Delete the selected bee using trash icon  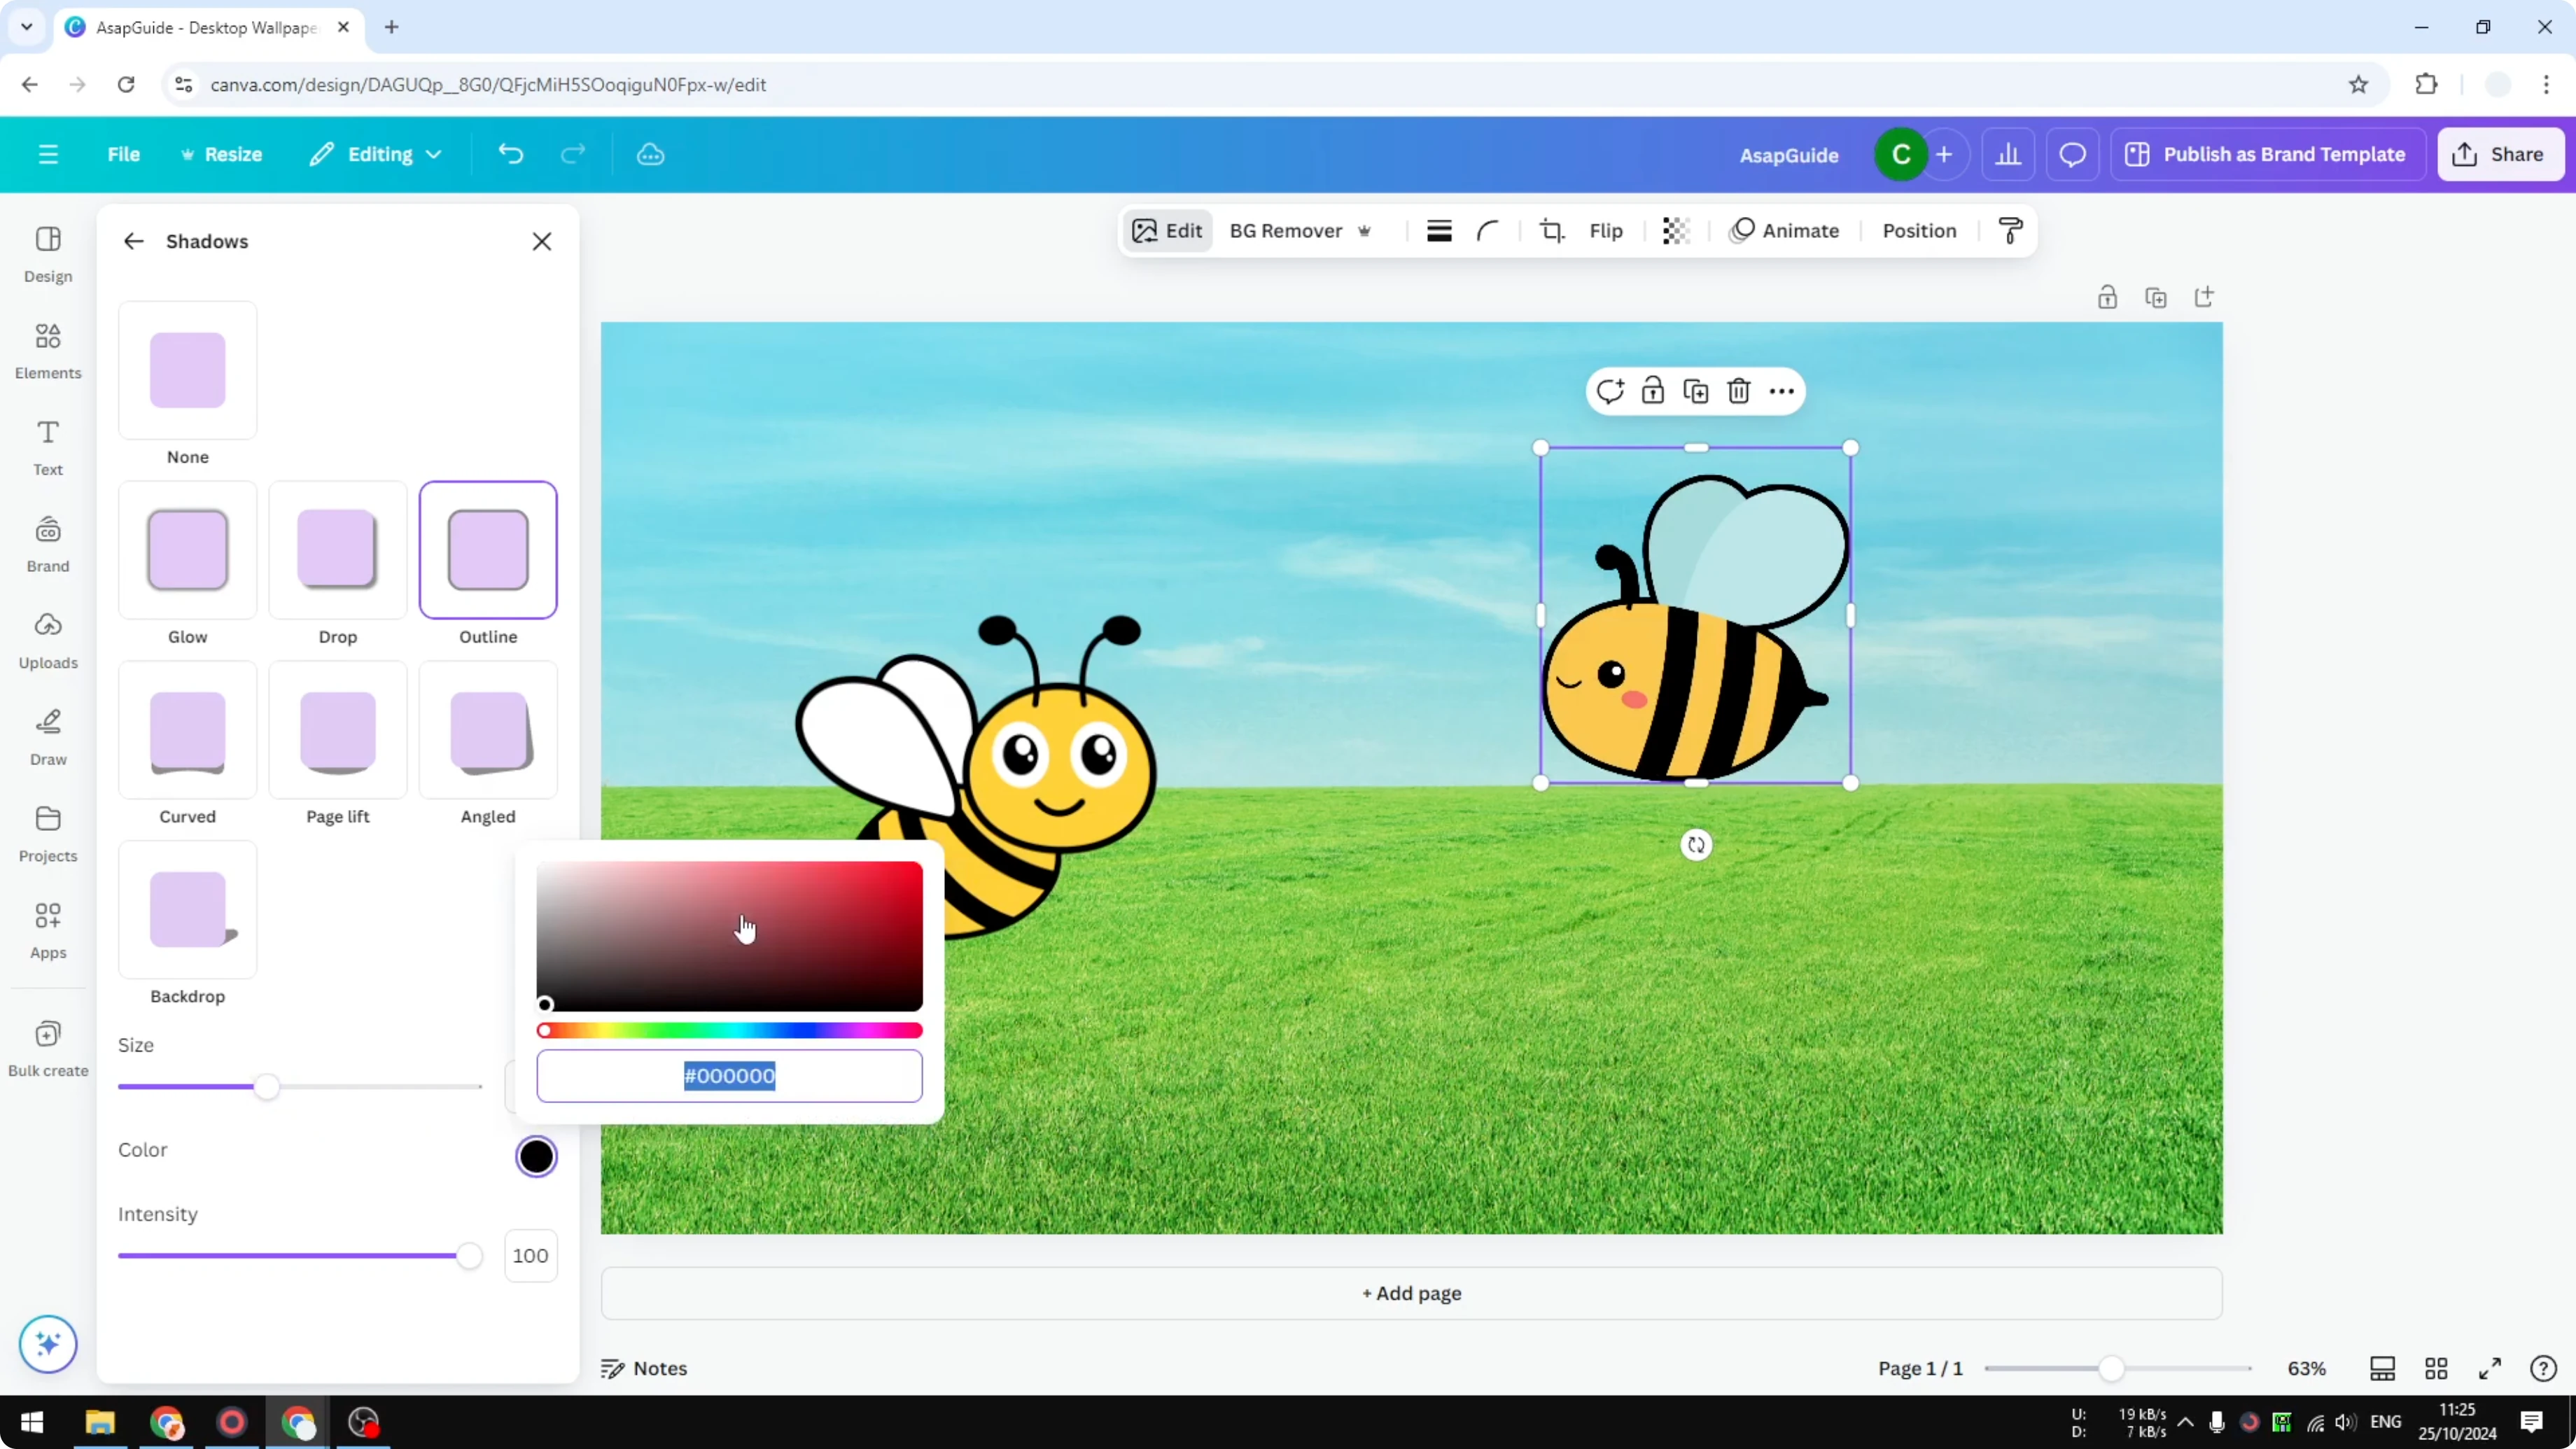click(x=1739, y=391)
